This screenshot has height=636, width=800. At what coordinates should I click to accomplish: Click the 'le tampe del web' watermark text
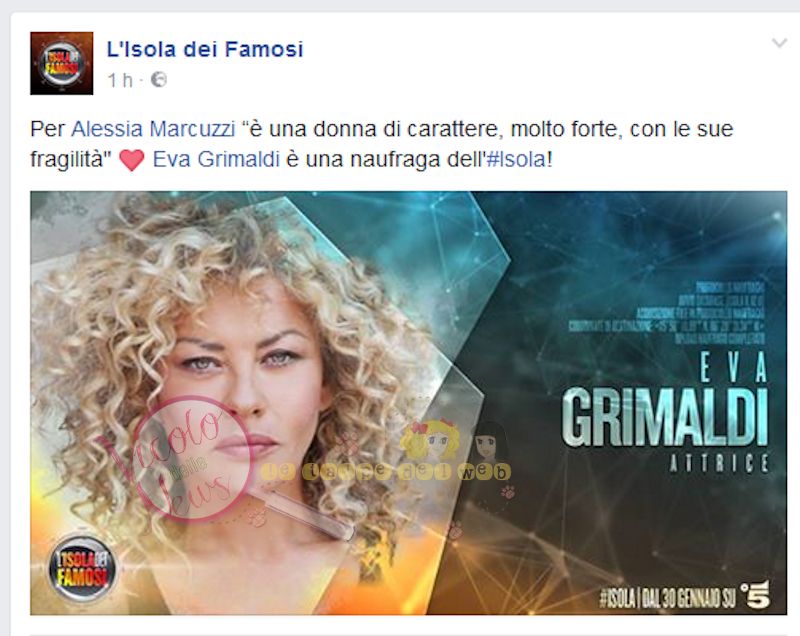[385, 472]
